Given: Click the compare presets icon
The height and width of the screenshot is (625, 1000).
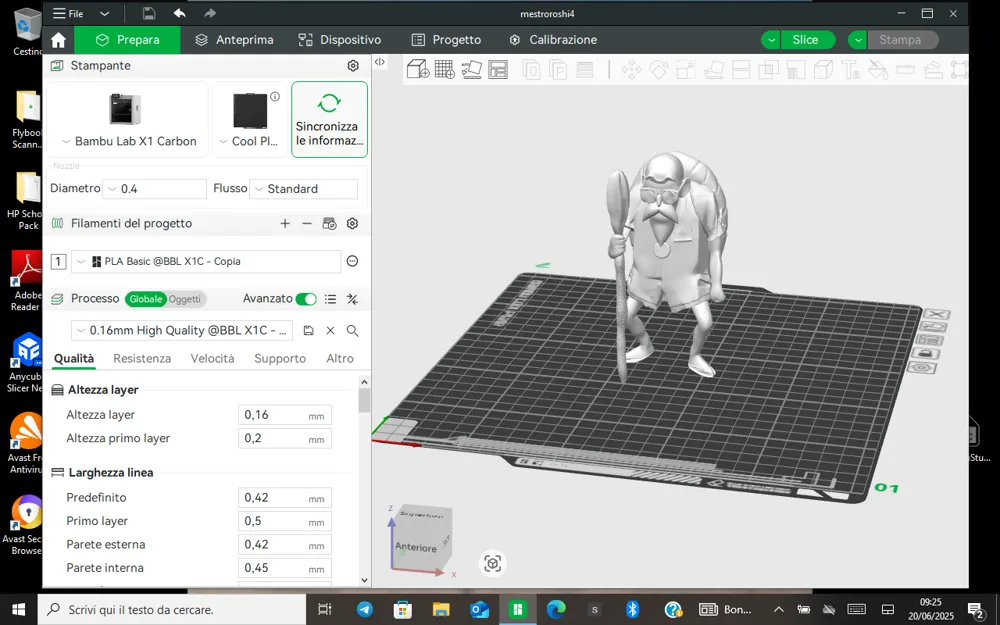Looking at the screenshot, I should (x=352, y=298).
